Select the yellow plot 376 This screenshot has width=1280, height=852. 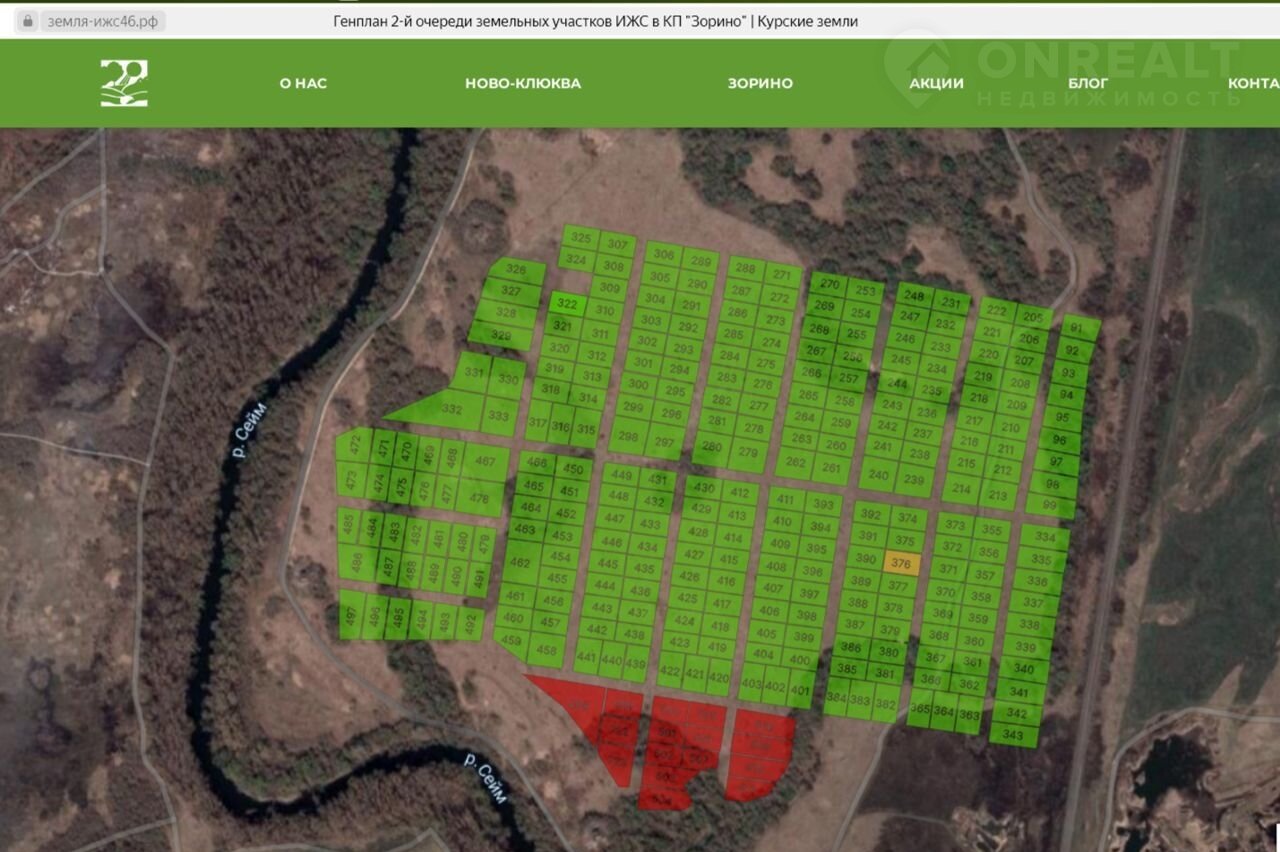coord(901,563)
